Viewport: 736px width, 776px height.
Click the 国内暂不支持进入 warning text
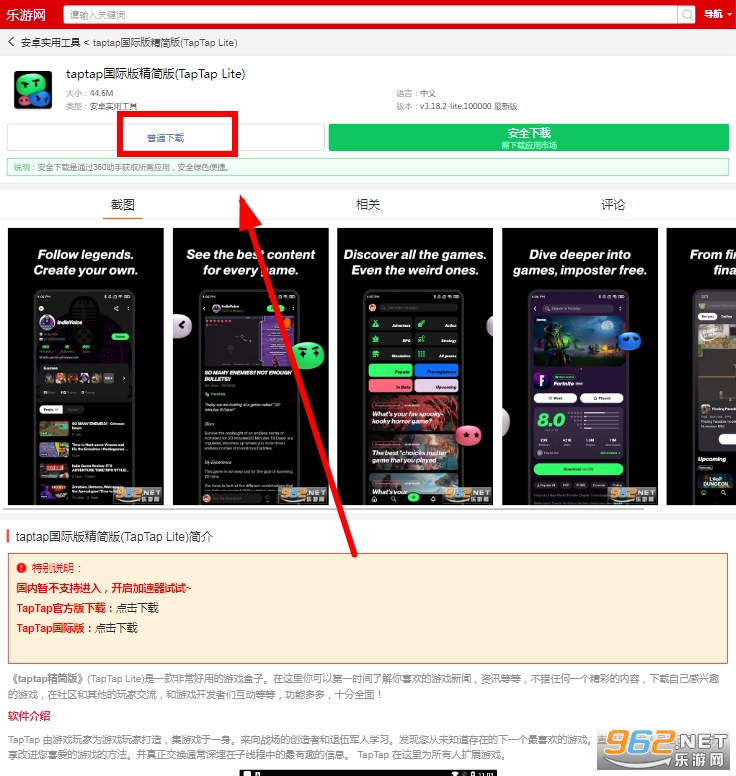[104, 588]
